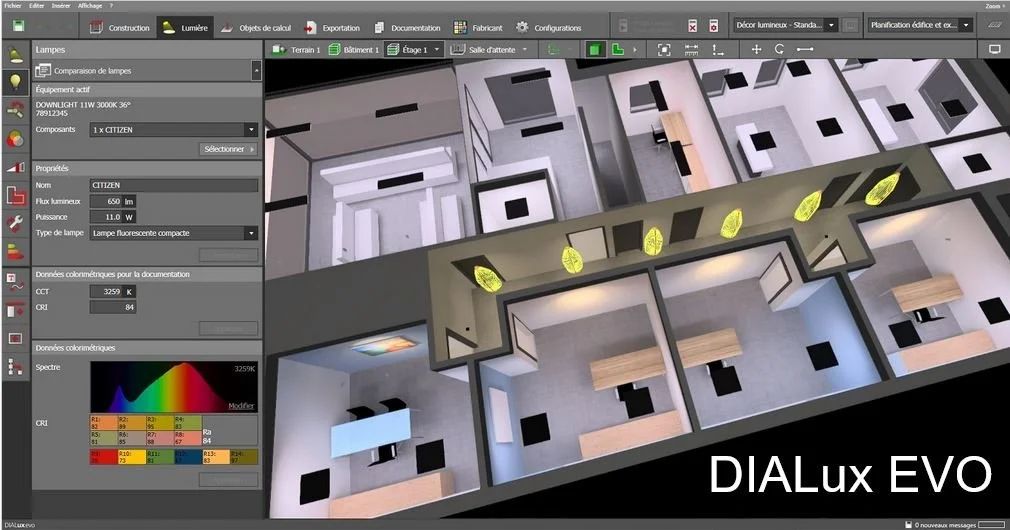Click the red L-shaped outline icon in sidebar
Screen dimensions: 1010x530
click(15, 194)
